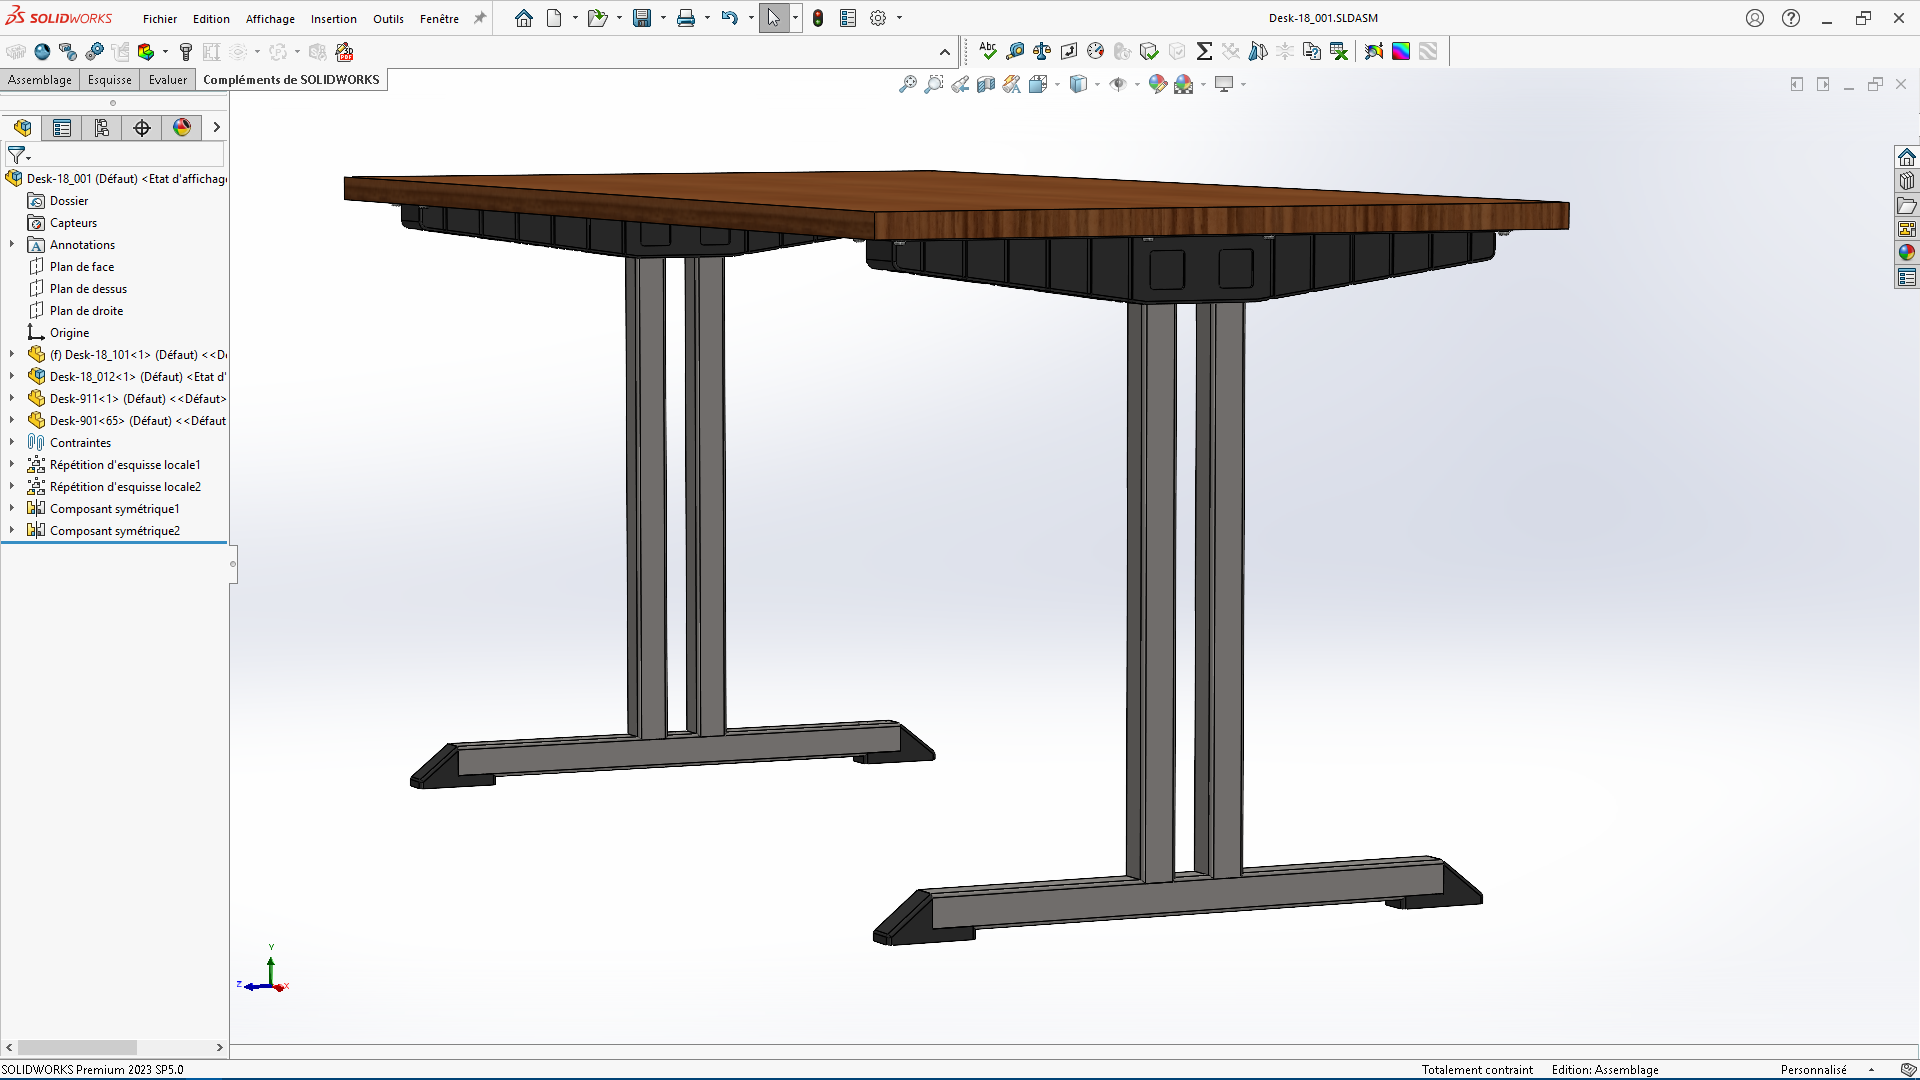Open the Outils menu
The height and width of the screenshot is (1080, 1920).
(388, 19)
